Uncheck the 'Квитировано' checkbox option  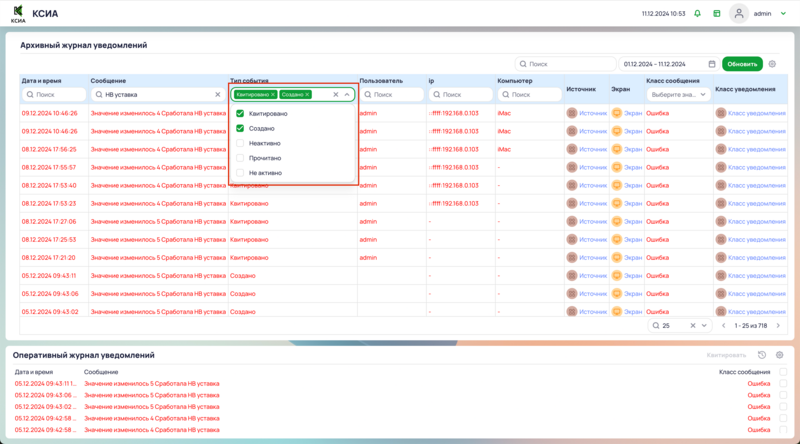(240, 114)
